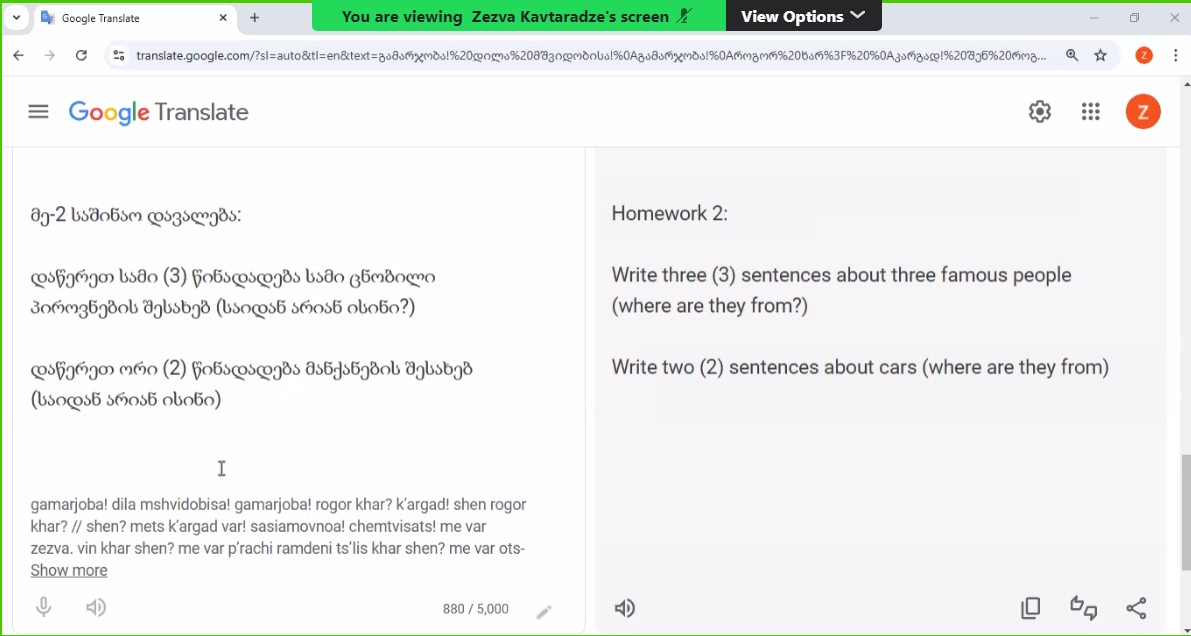Copy the translation to clipboard

(x=1031, y=608)
